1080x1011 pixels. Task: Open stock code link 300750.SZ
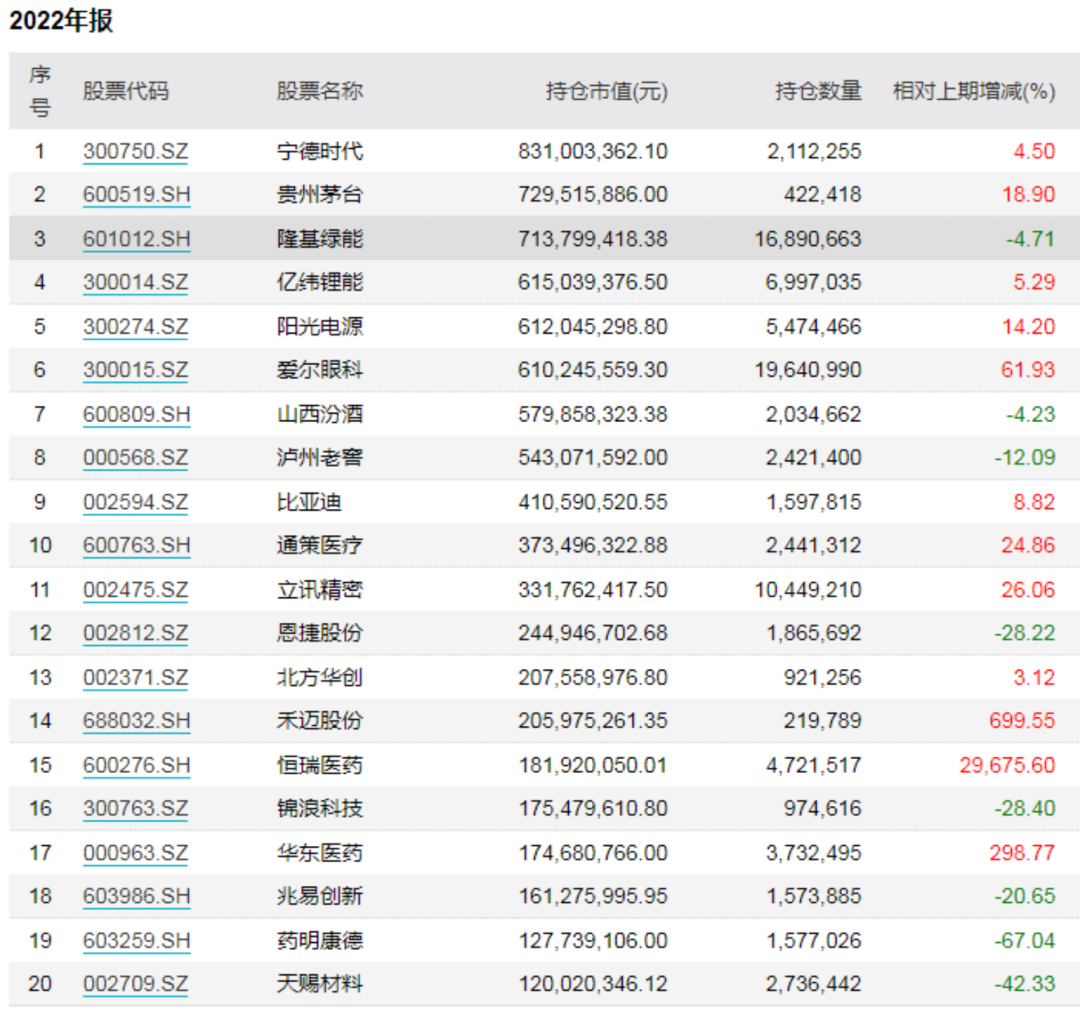(x=136, y=151)
